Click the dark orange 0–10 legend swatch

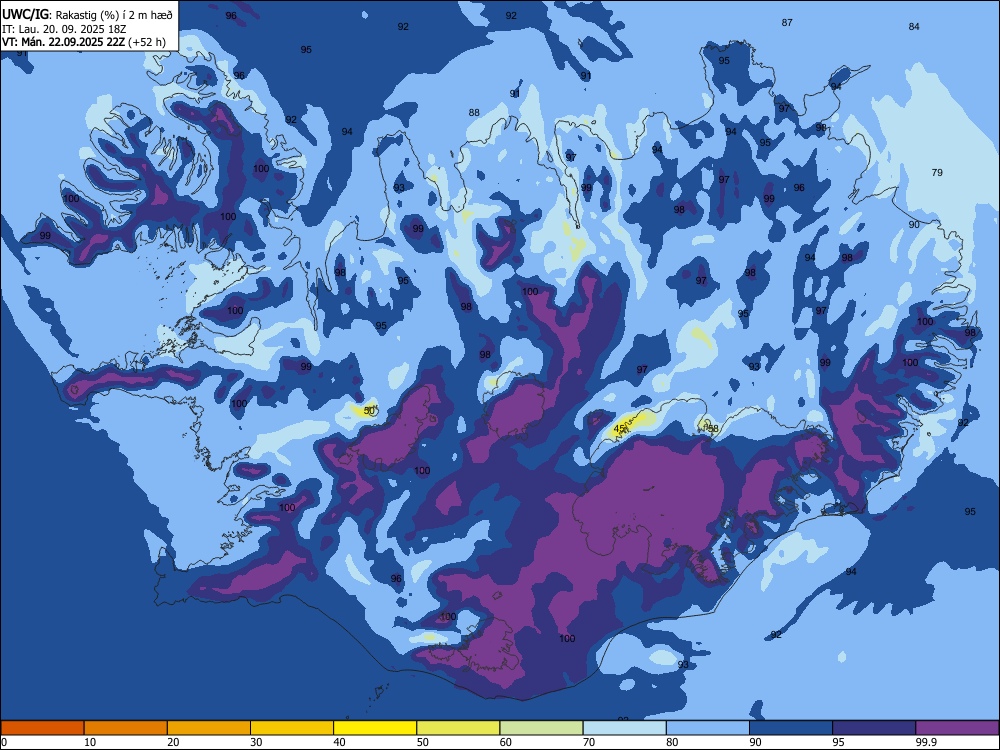42,728
